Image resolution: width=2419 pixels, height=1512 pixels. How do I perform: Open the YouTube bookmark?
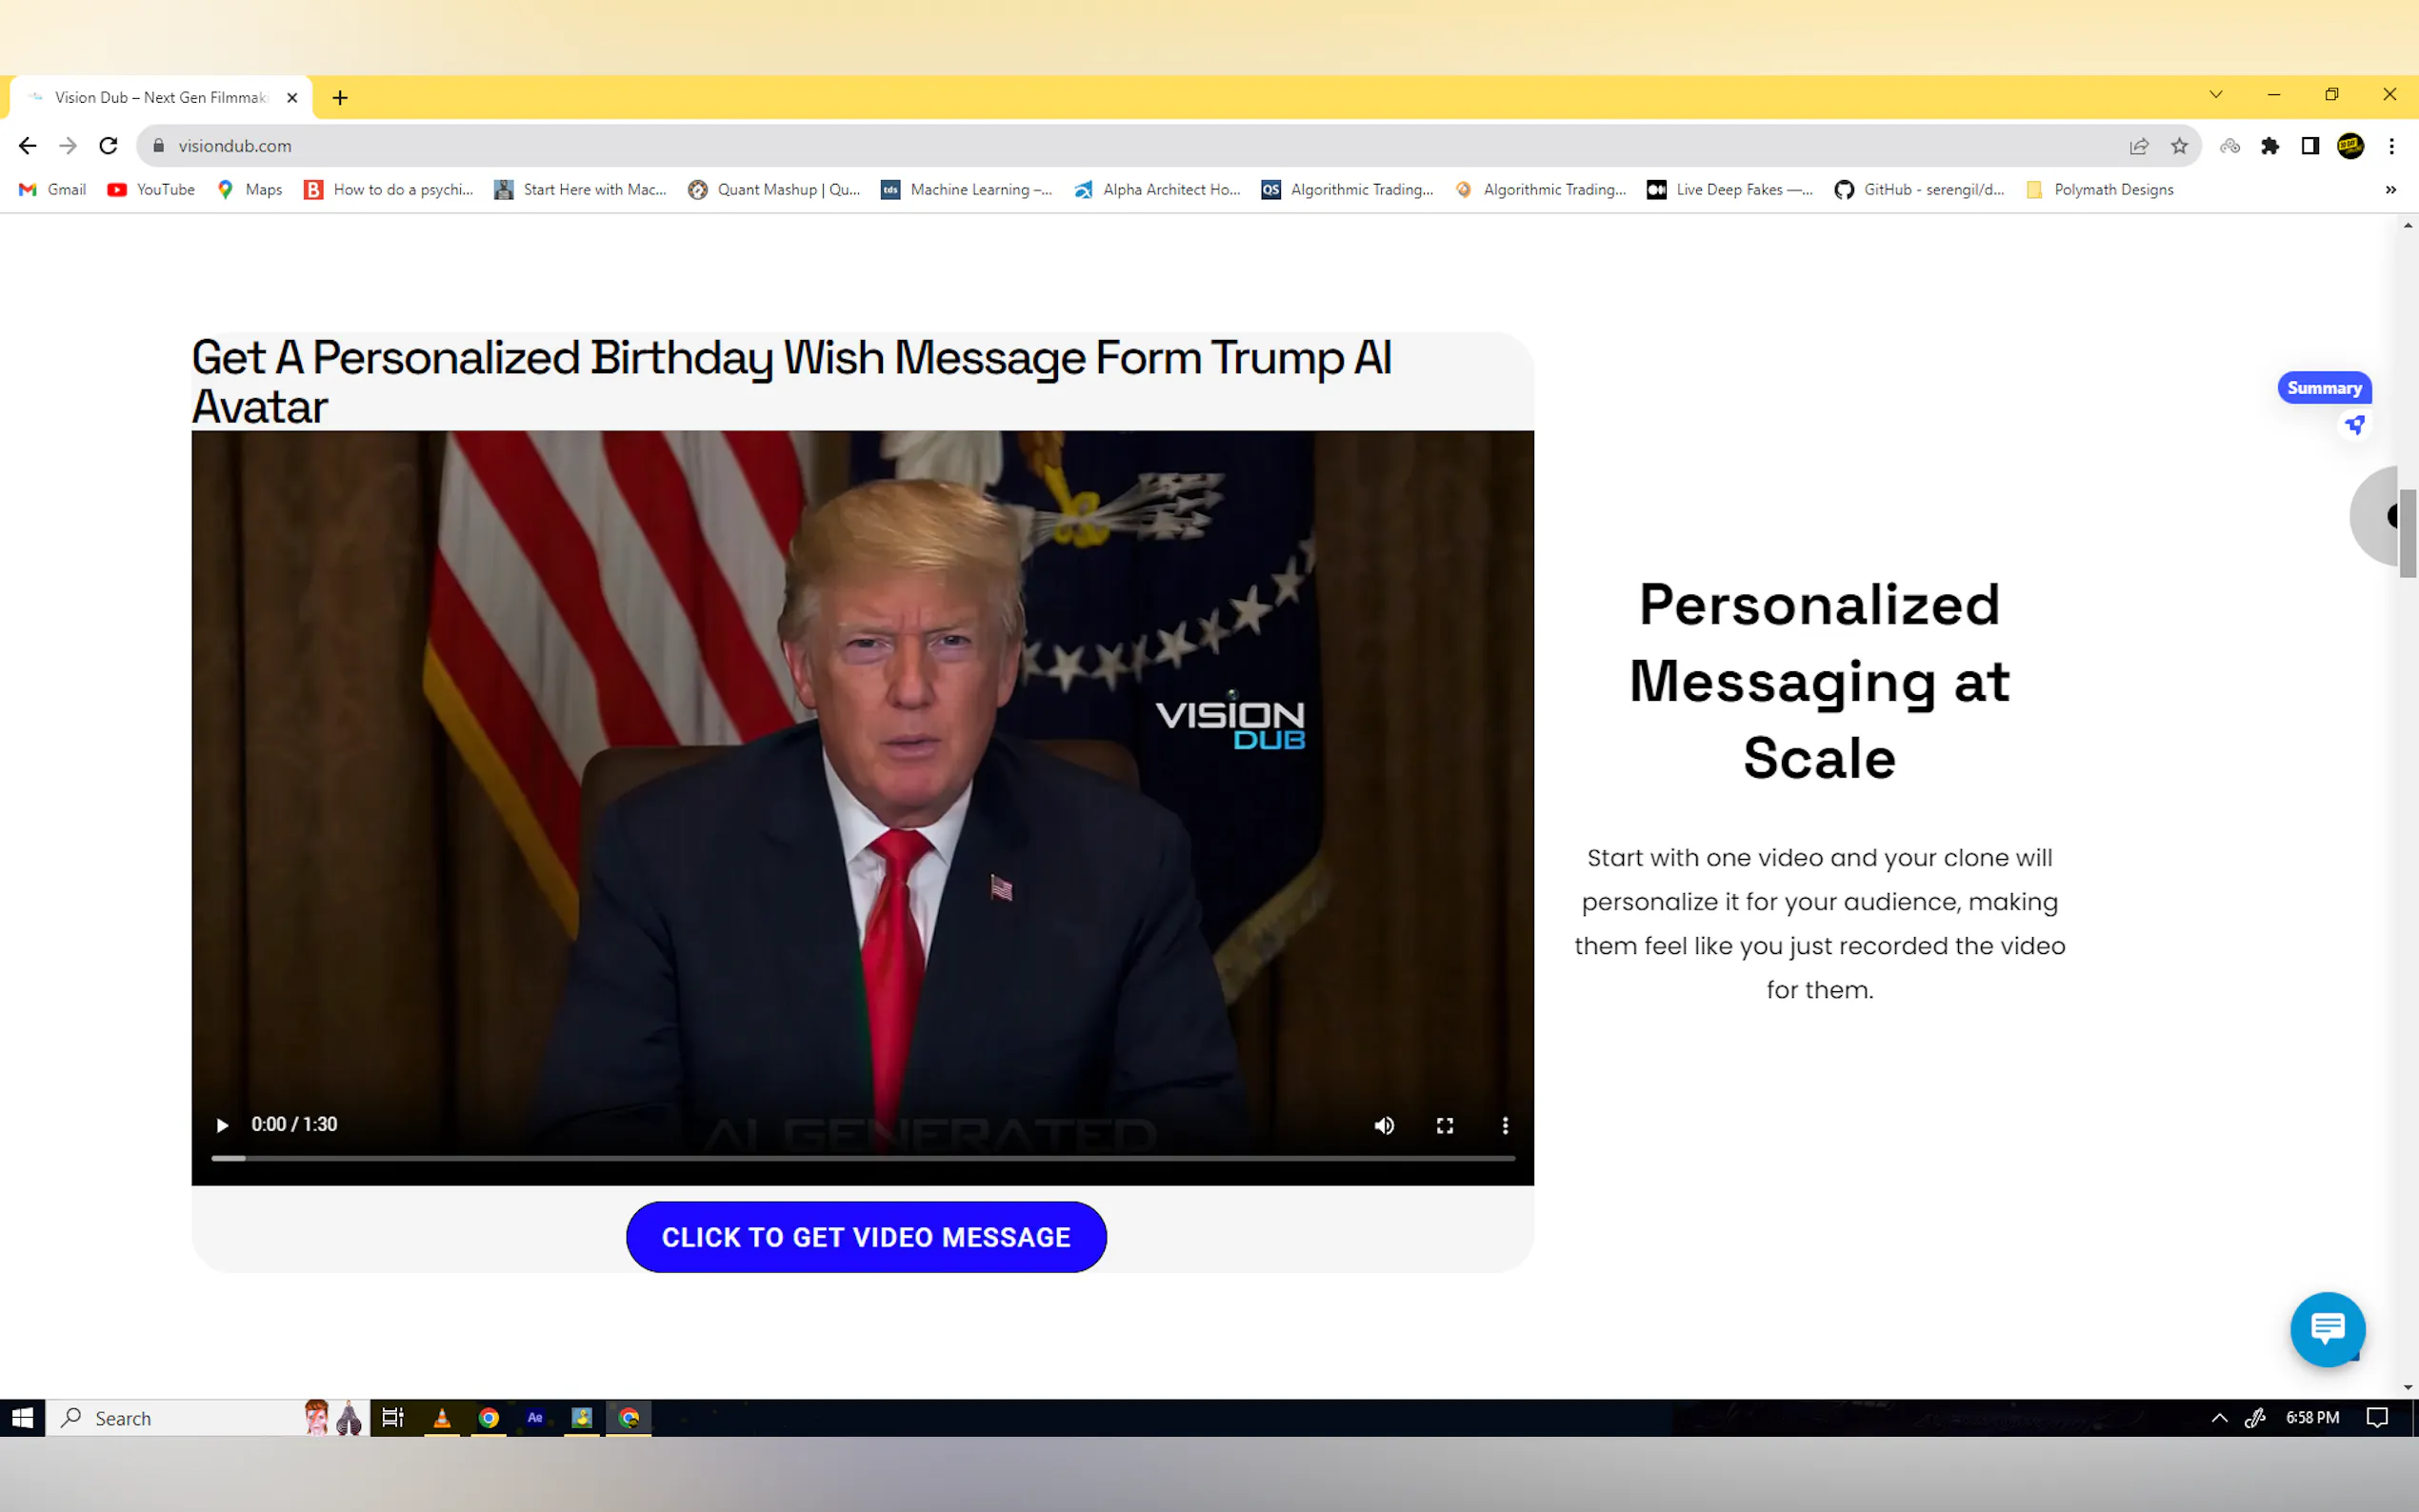tap(152, 190)
